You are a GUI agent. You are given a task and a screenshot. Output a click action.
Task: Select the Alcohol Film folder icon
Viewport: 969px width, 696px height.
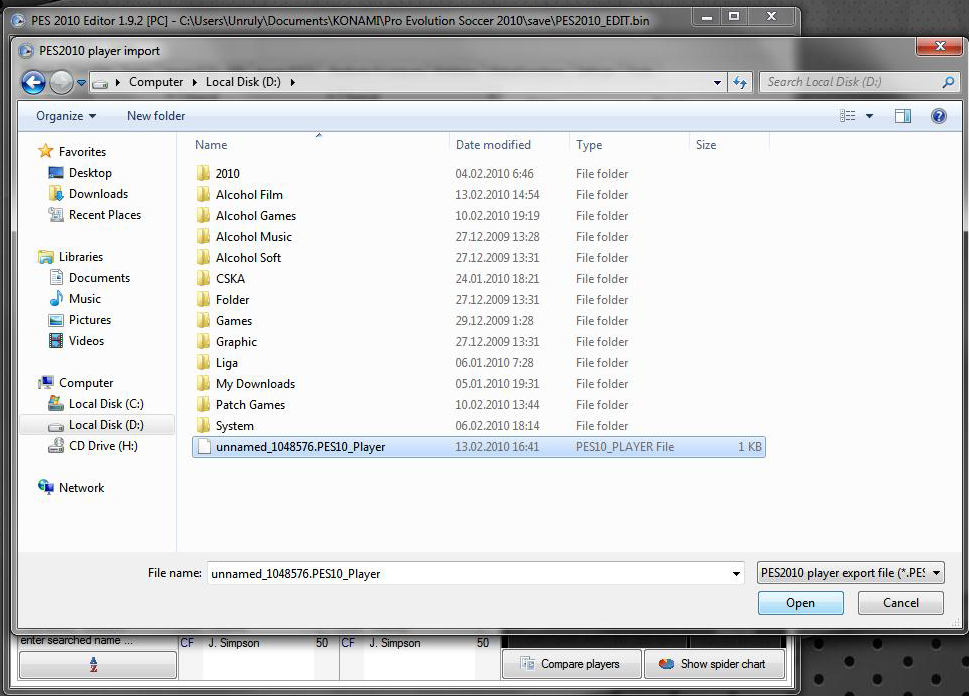tap(203, 194)
